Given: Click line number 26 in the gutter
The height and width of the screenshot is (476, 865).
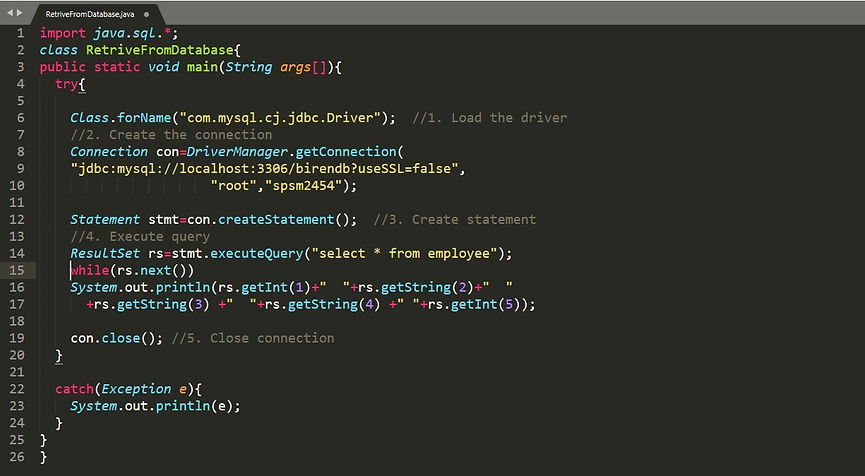Looking at the screenshot, I should [17, 457].
